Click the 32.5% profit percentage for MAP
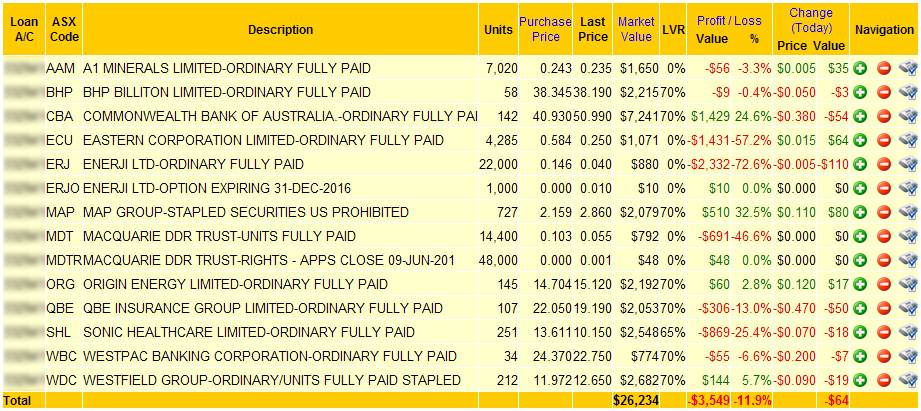This screenshot has height=411, width=921. click(x=754, y=212)
